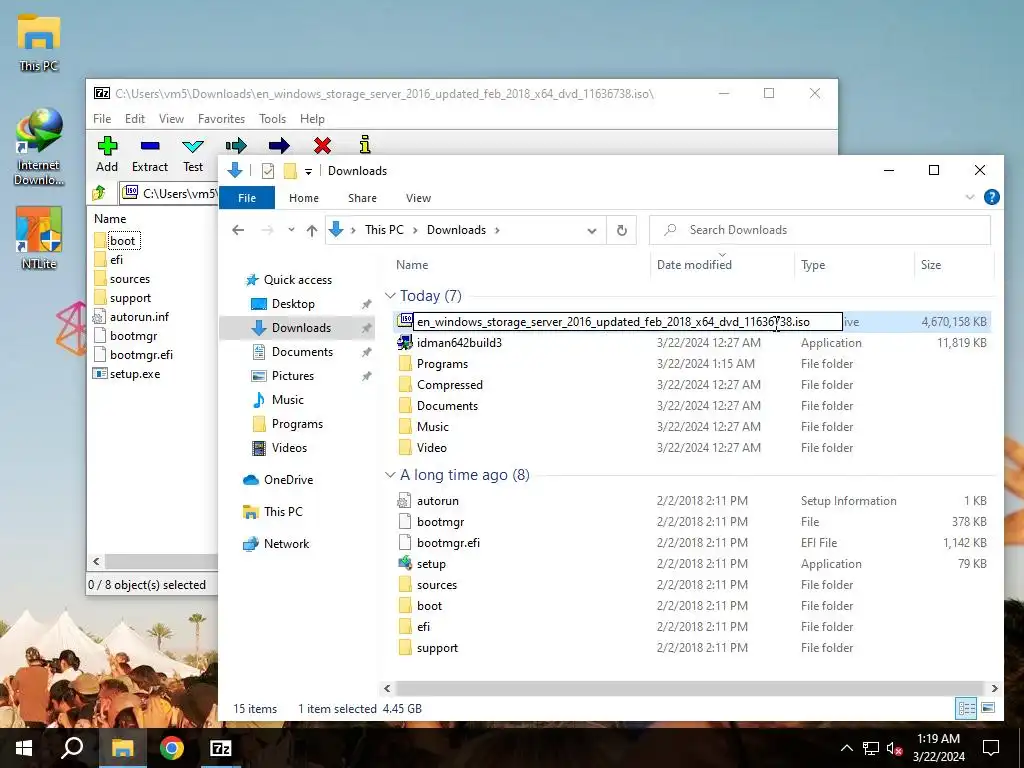The image size is (1024, 768).
Task: Click the Date modified column header
Action: (694, 264)
